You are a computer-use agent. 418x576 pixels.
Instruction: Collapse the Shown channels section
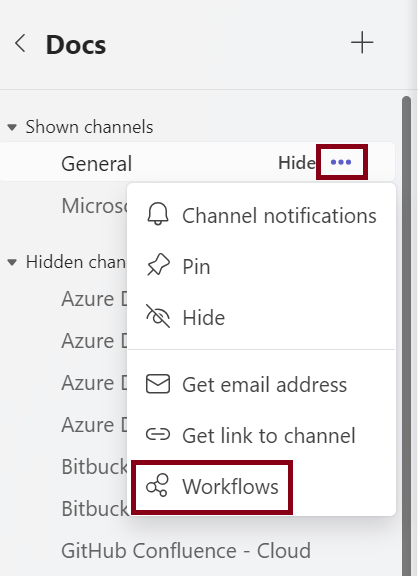click(12, 127)
